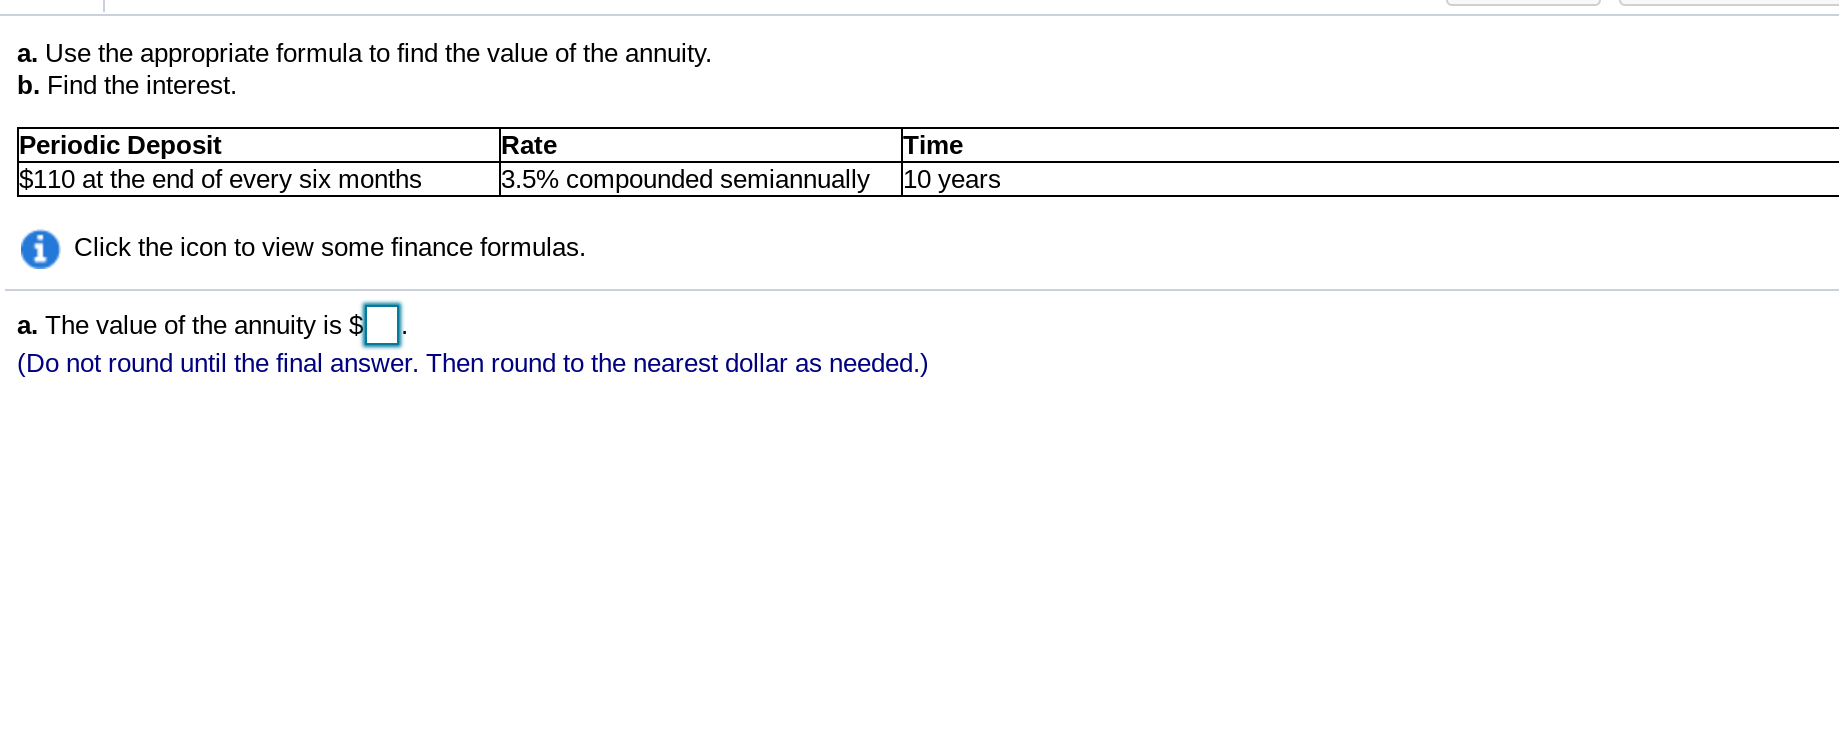
Task: Open the finance formulas info icon
Action: pyautogui.click(x=40, y=249)
